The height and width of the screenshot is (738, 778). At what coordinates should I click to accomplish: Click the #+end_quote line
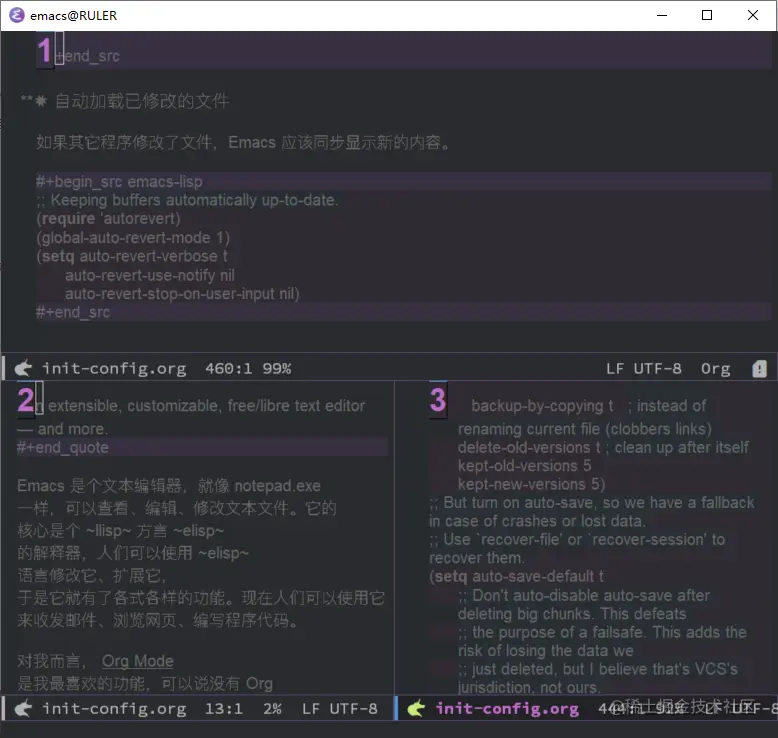[x=63, y=448]
